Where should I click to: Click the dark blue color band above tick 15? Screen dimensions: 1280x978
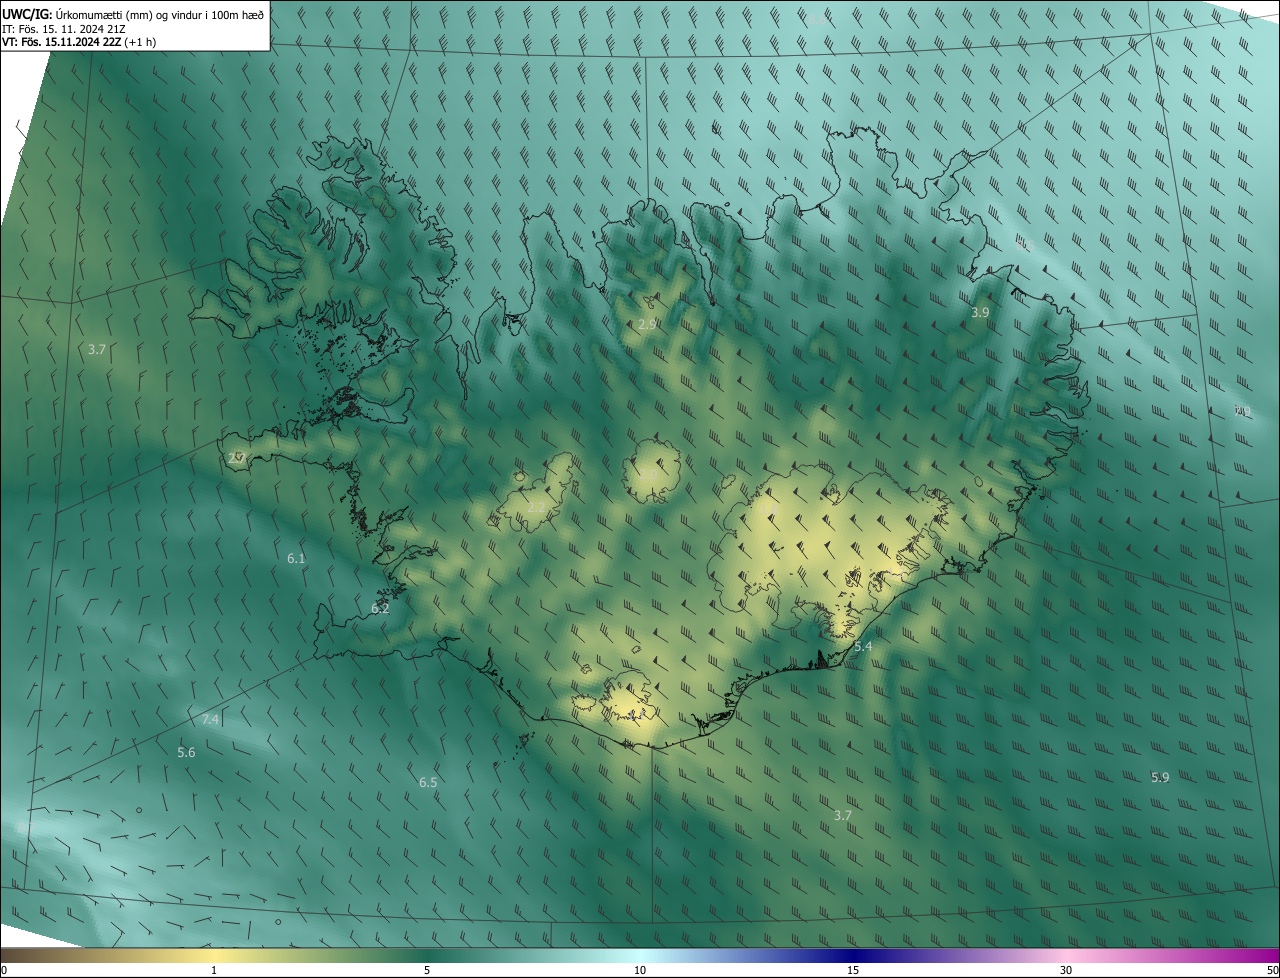pos(853,956)
